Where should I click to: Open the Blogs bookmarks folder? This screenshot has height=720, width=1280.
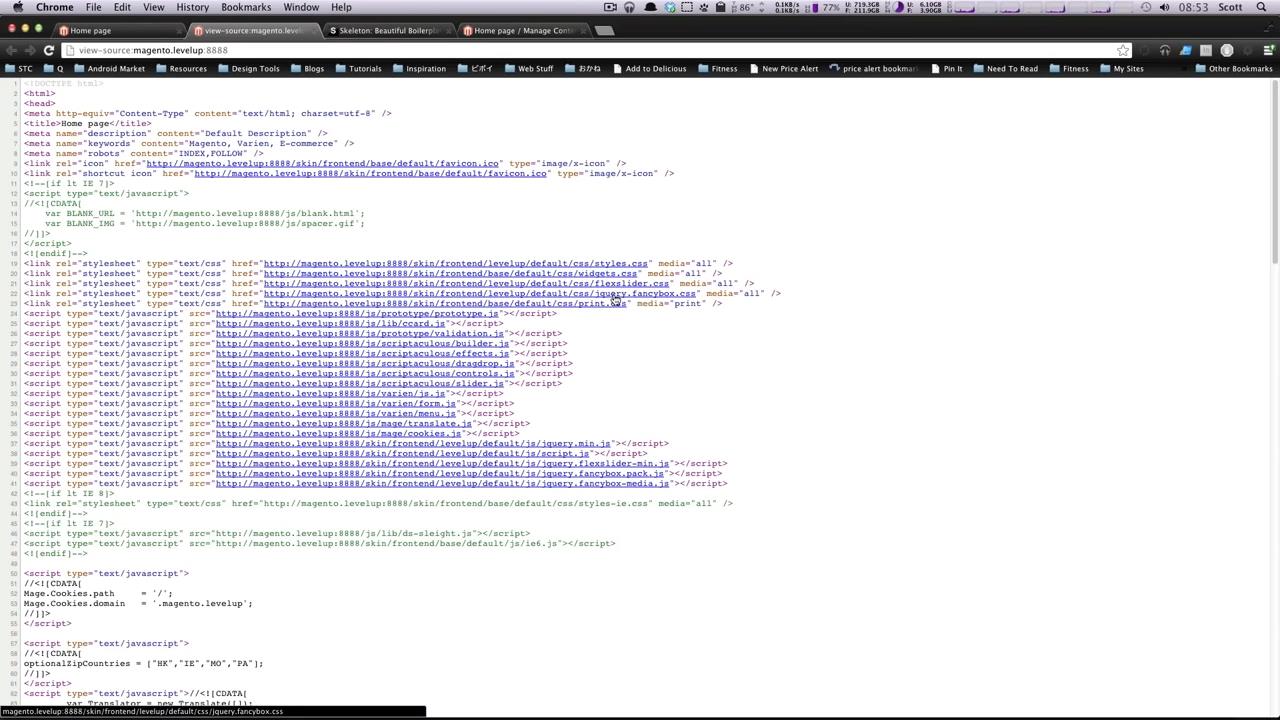point(307,69)
